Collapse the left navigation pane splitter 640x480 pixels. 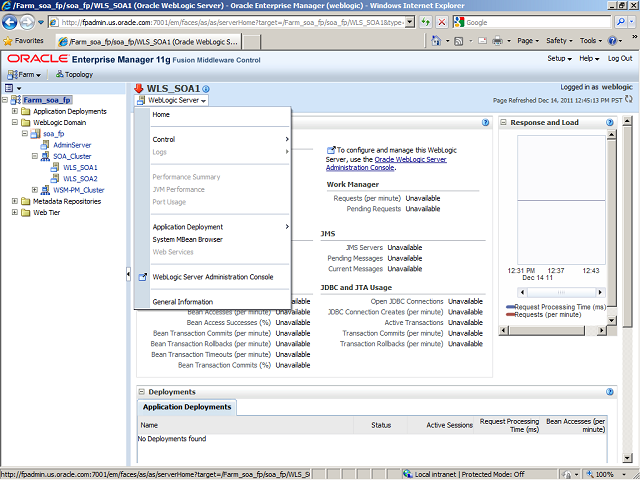pos(128,274)
